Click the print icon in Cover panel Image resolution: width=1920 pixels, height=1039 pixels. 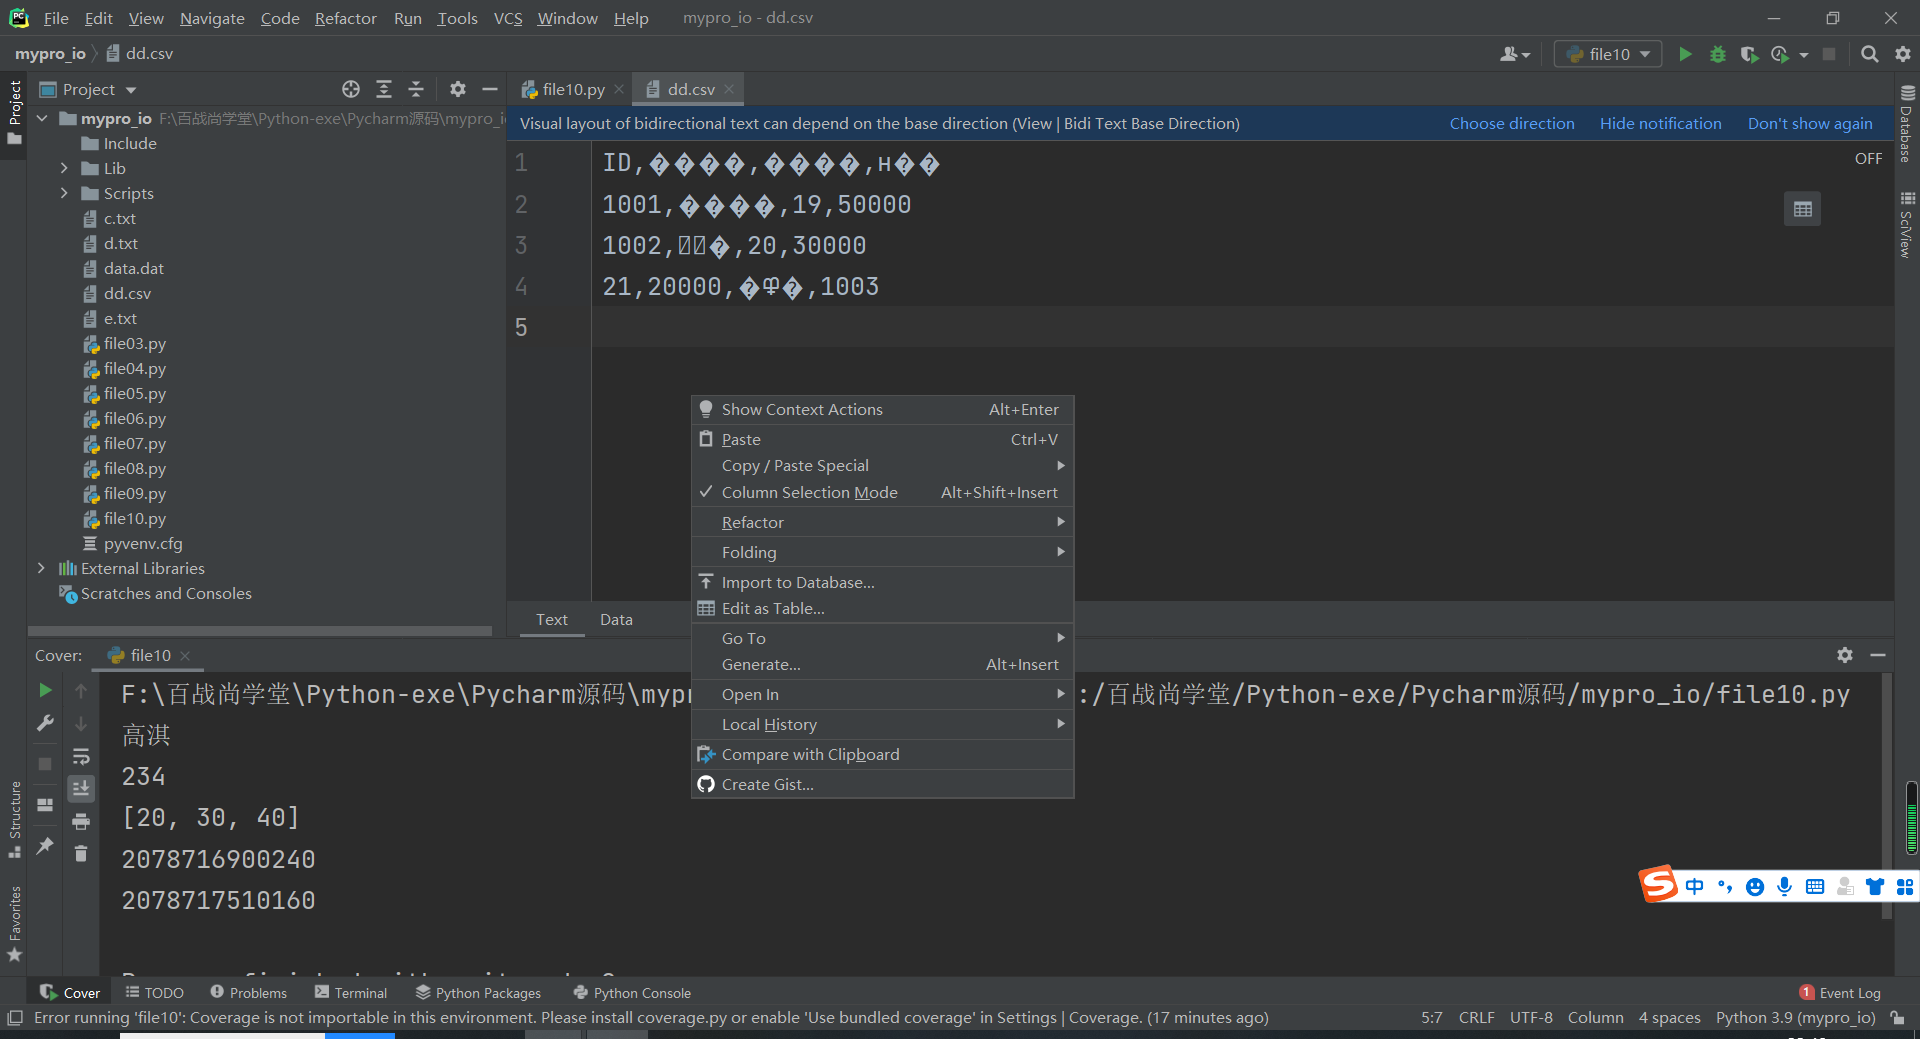tap(81, 821)
